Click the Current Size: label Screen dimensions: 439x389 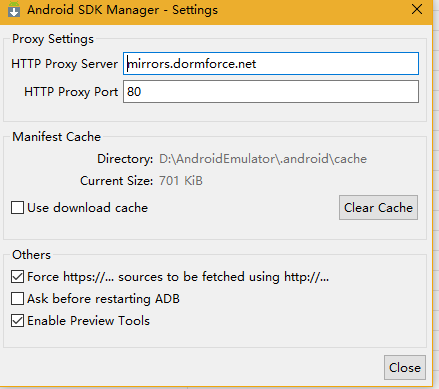pos(116,181)
